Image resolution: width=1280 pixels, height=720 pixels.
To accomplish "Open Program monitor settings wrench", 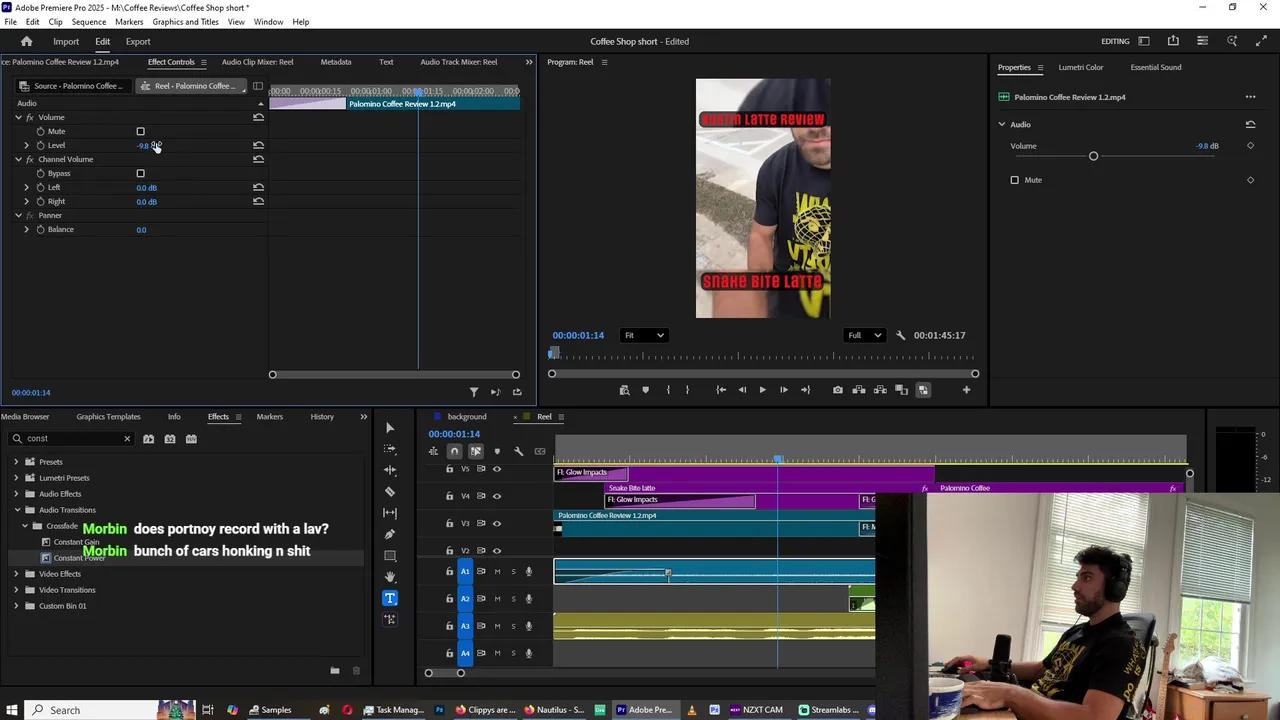I will pos(900,336).
